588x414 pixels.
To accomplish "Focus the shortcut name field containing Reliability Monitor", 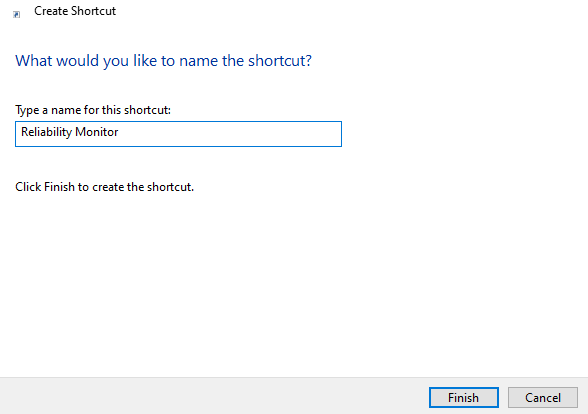I will 178,134.
